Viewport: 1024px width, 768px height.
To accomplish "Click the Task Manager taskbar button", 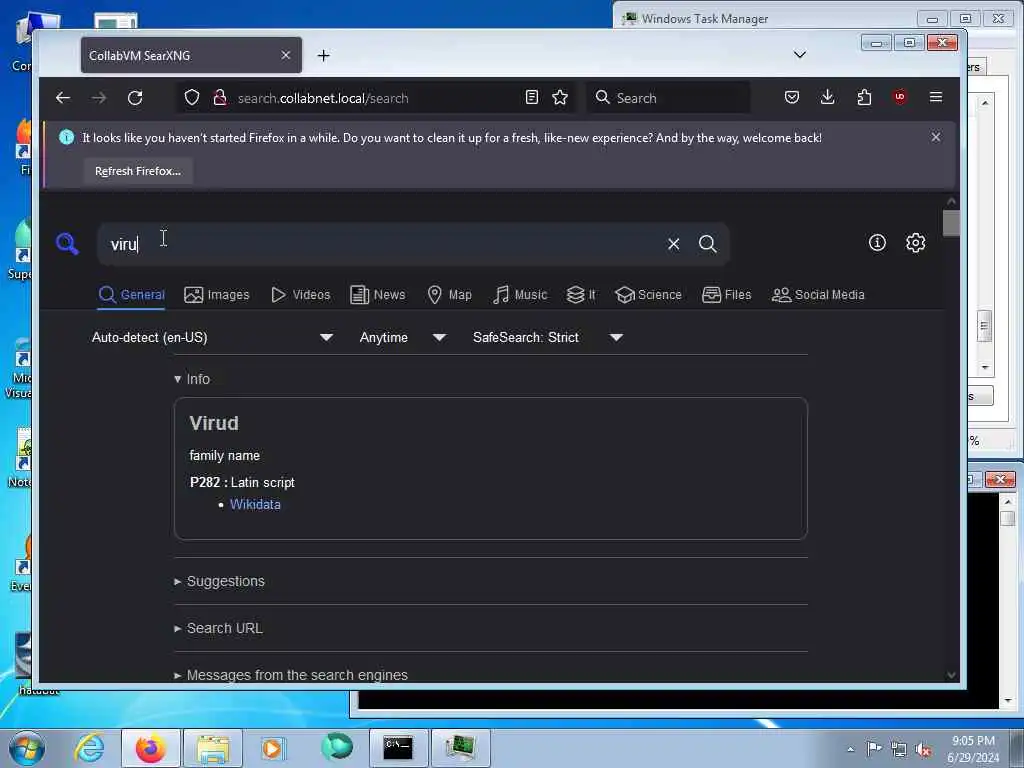I will point(460,748).
